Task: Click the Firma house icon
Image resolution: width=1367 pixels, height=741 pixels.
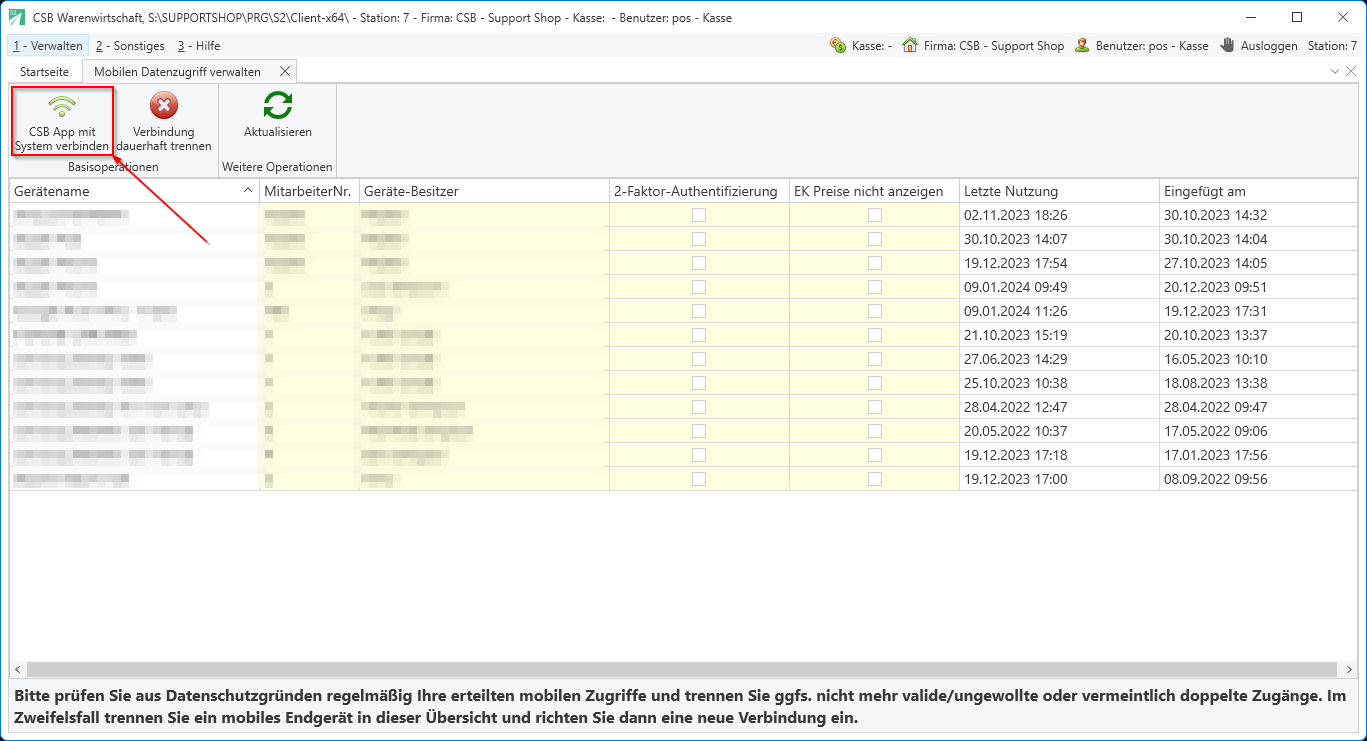Action: point(910,45)
